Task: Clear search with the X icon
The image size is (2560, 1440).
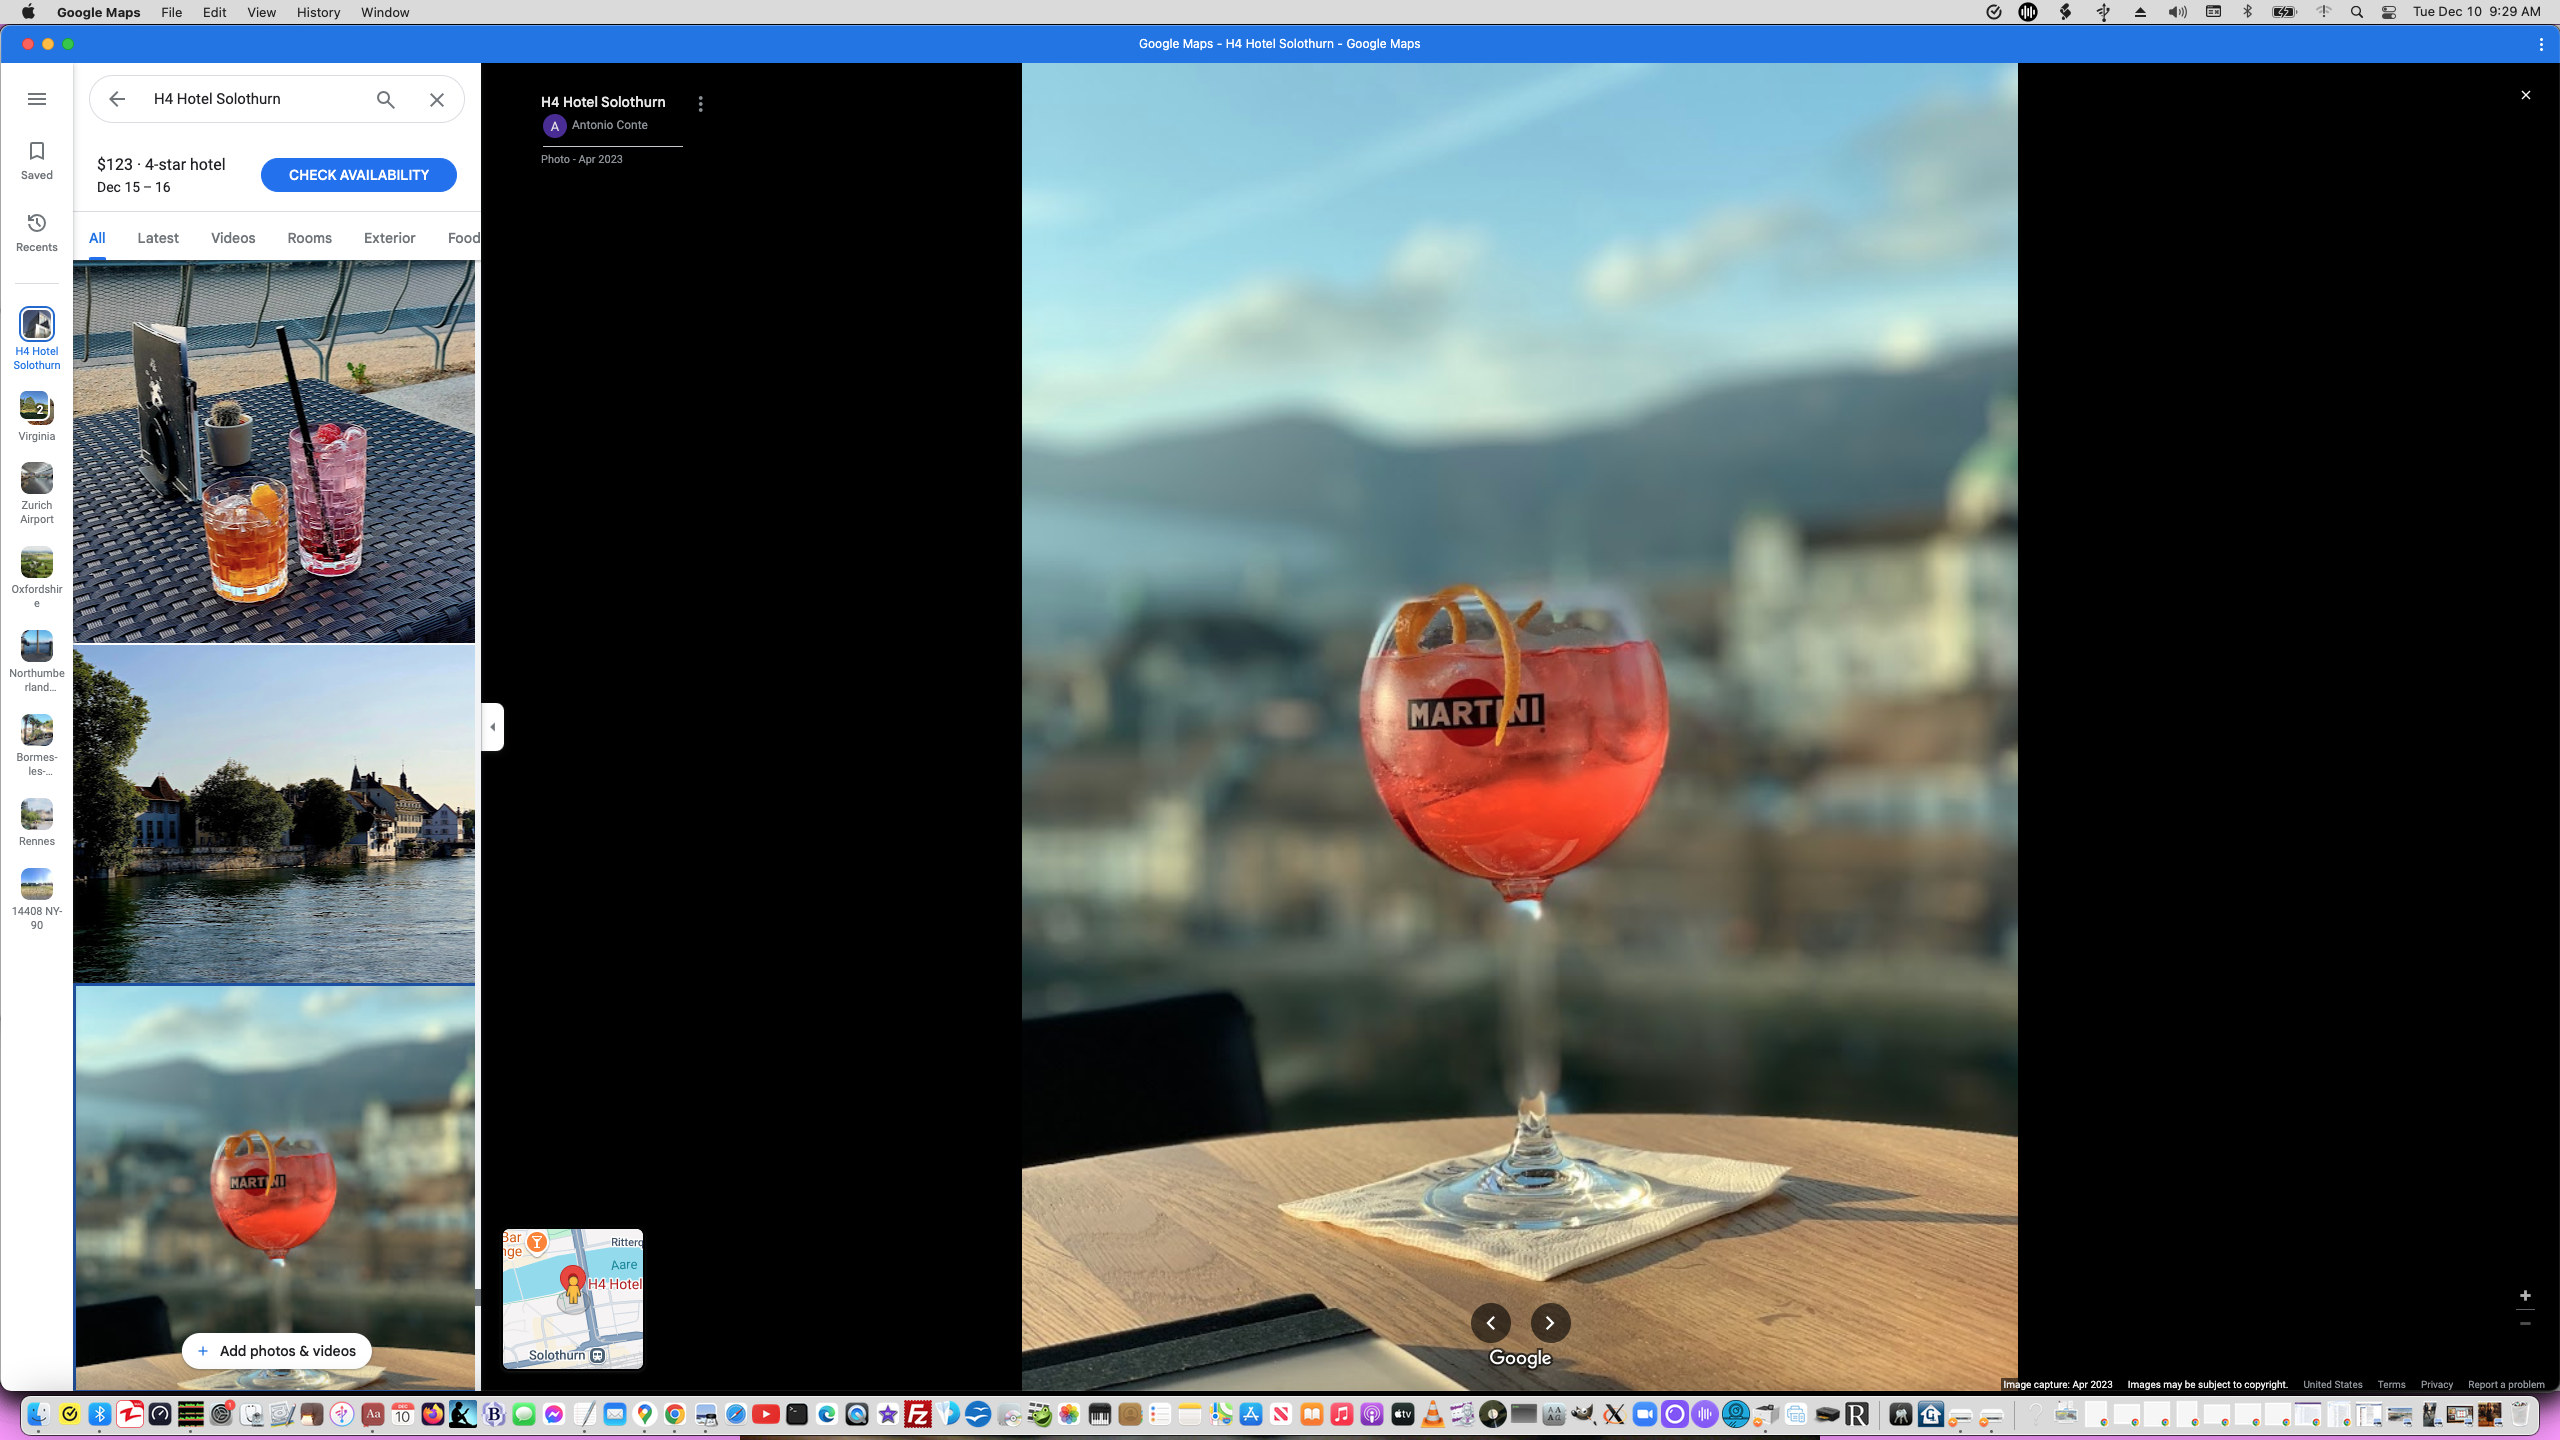Action: click(437, 99)
